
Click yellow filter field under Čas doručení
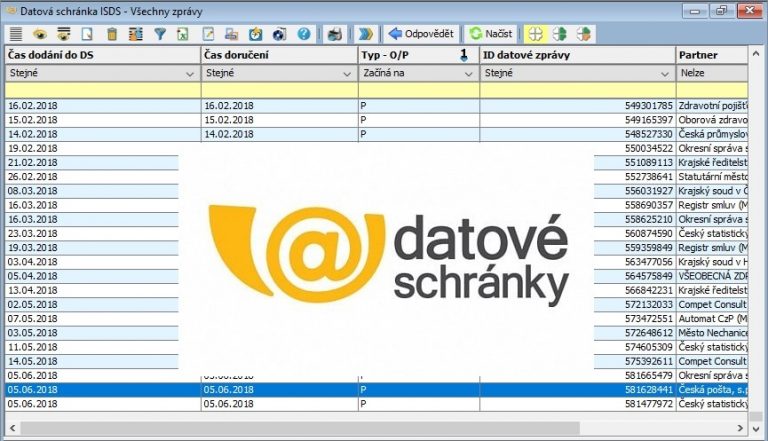(x=279, y=90)
